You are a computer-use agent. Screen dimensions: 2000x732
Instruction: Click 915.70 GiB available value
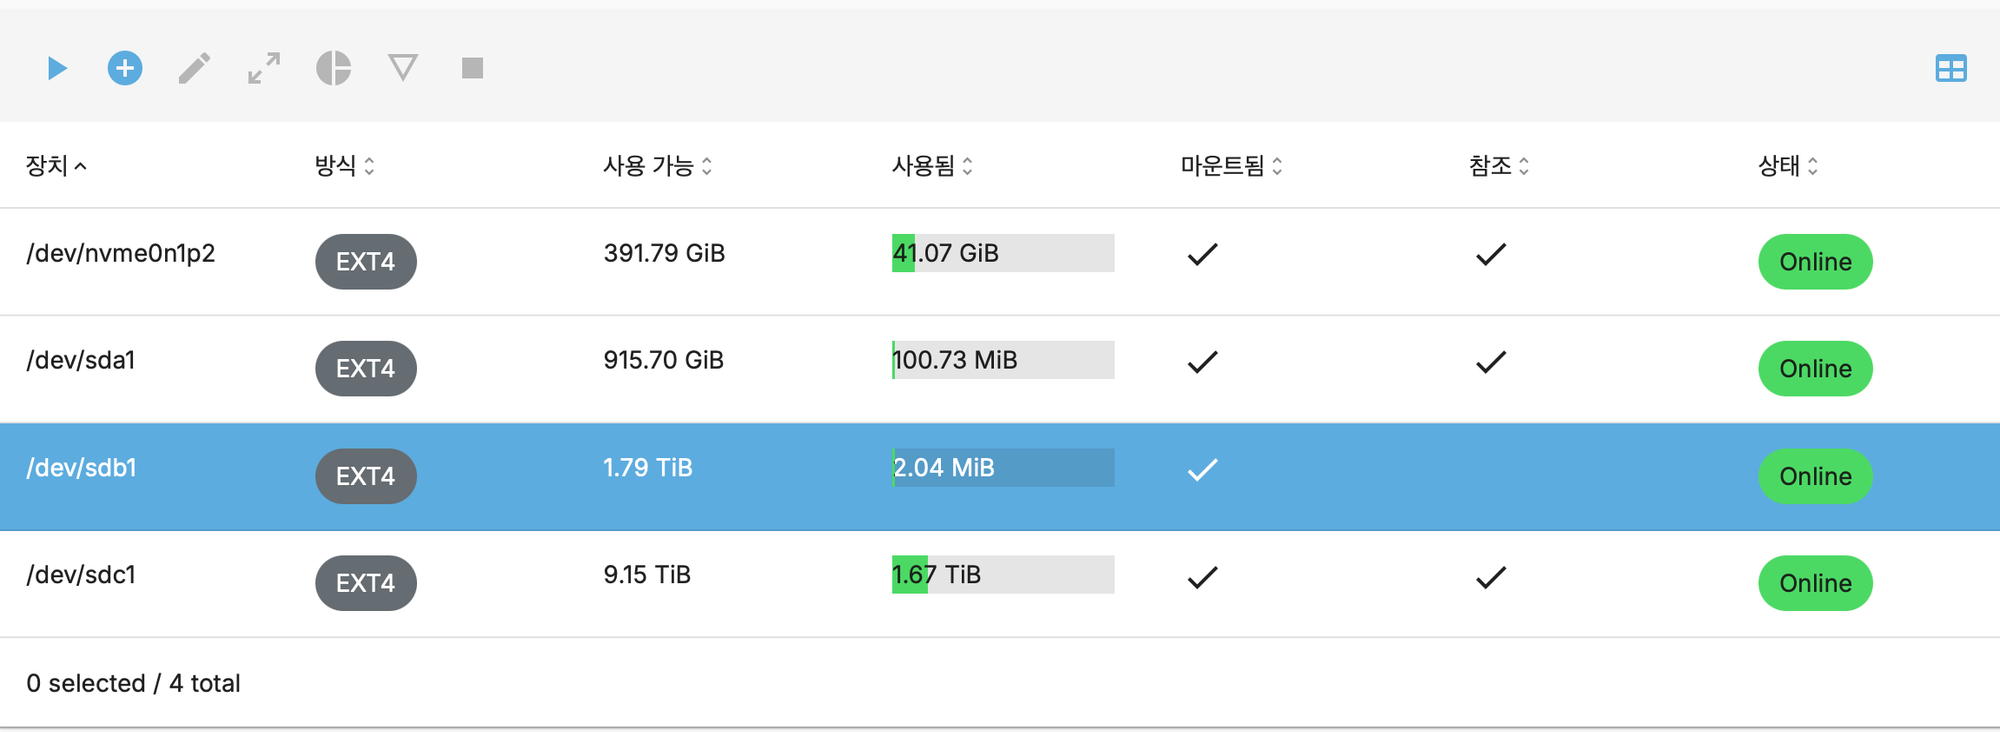coord(663,360)
